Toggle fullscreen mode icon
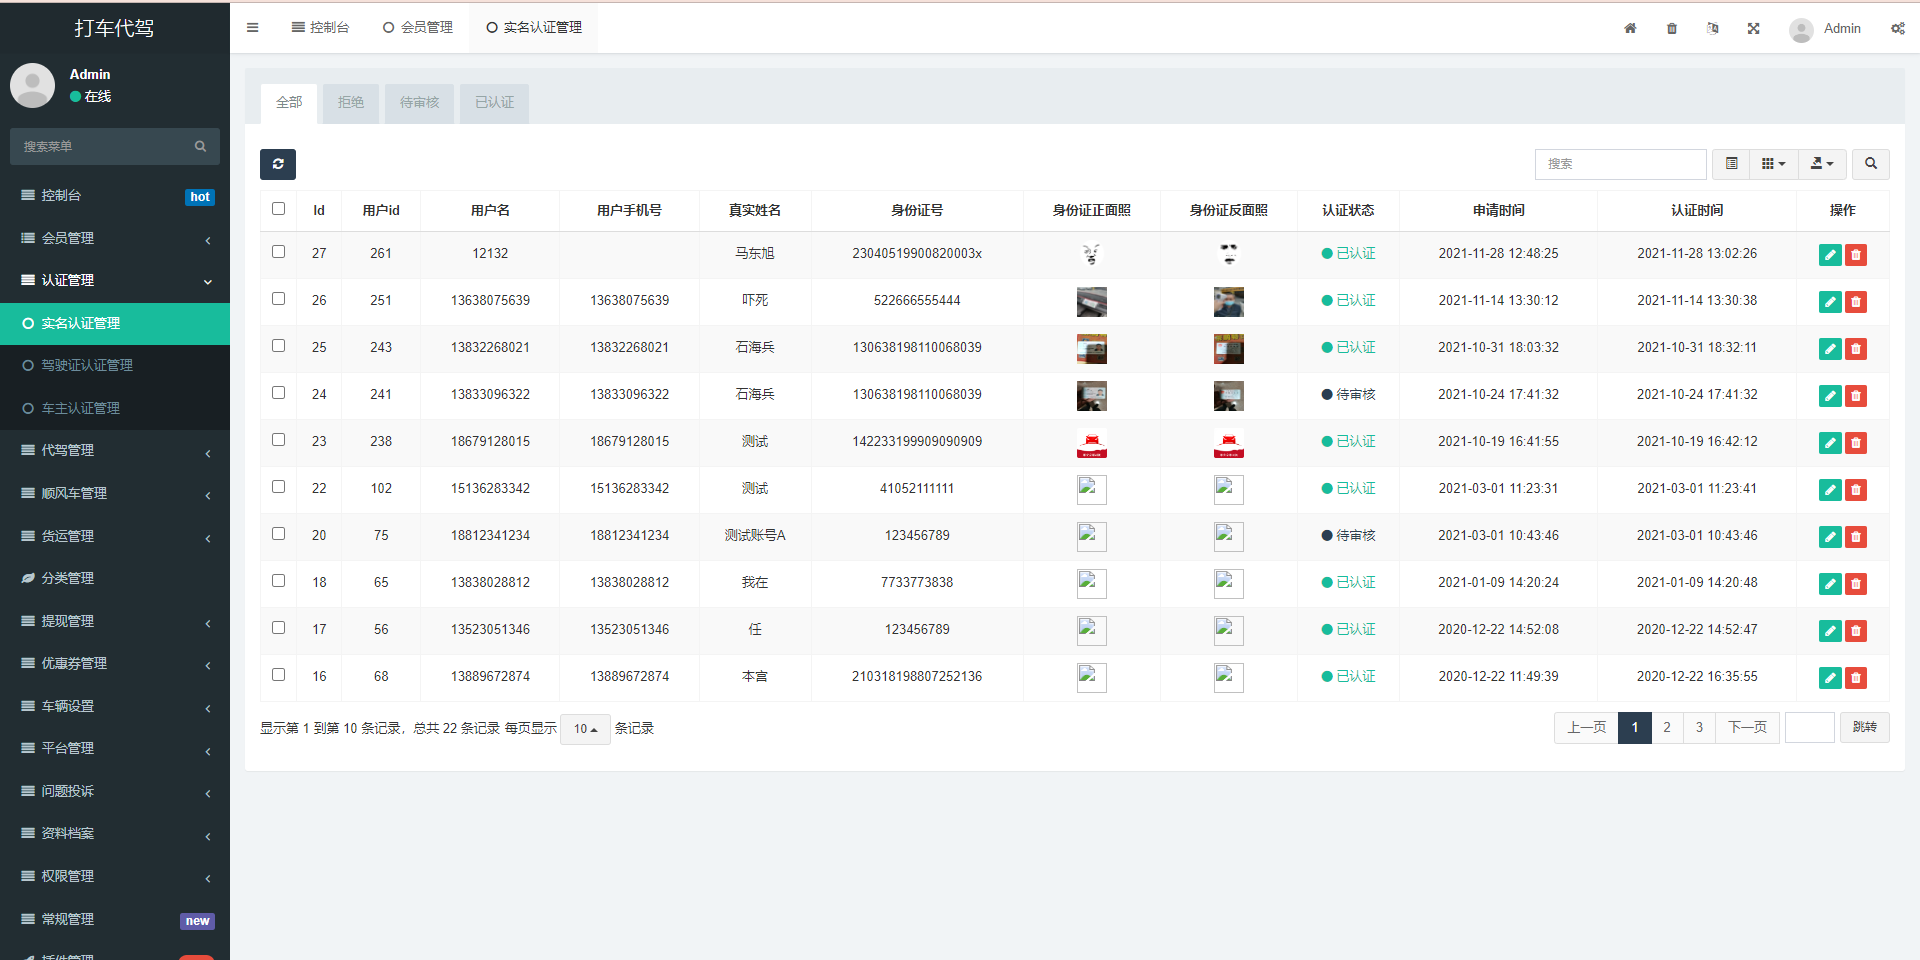Image resolution: width=1920 pixels, height=960 pixels. [x=1753, y=29]
